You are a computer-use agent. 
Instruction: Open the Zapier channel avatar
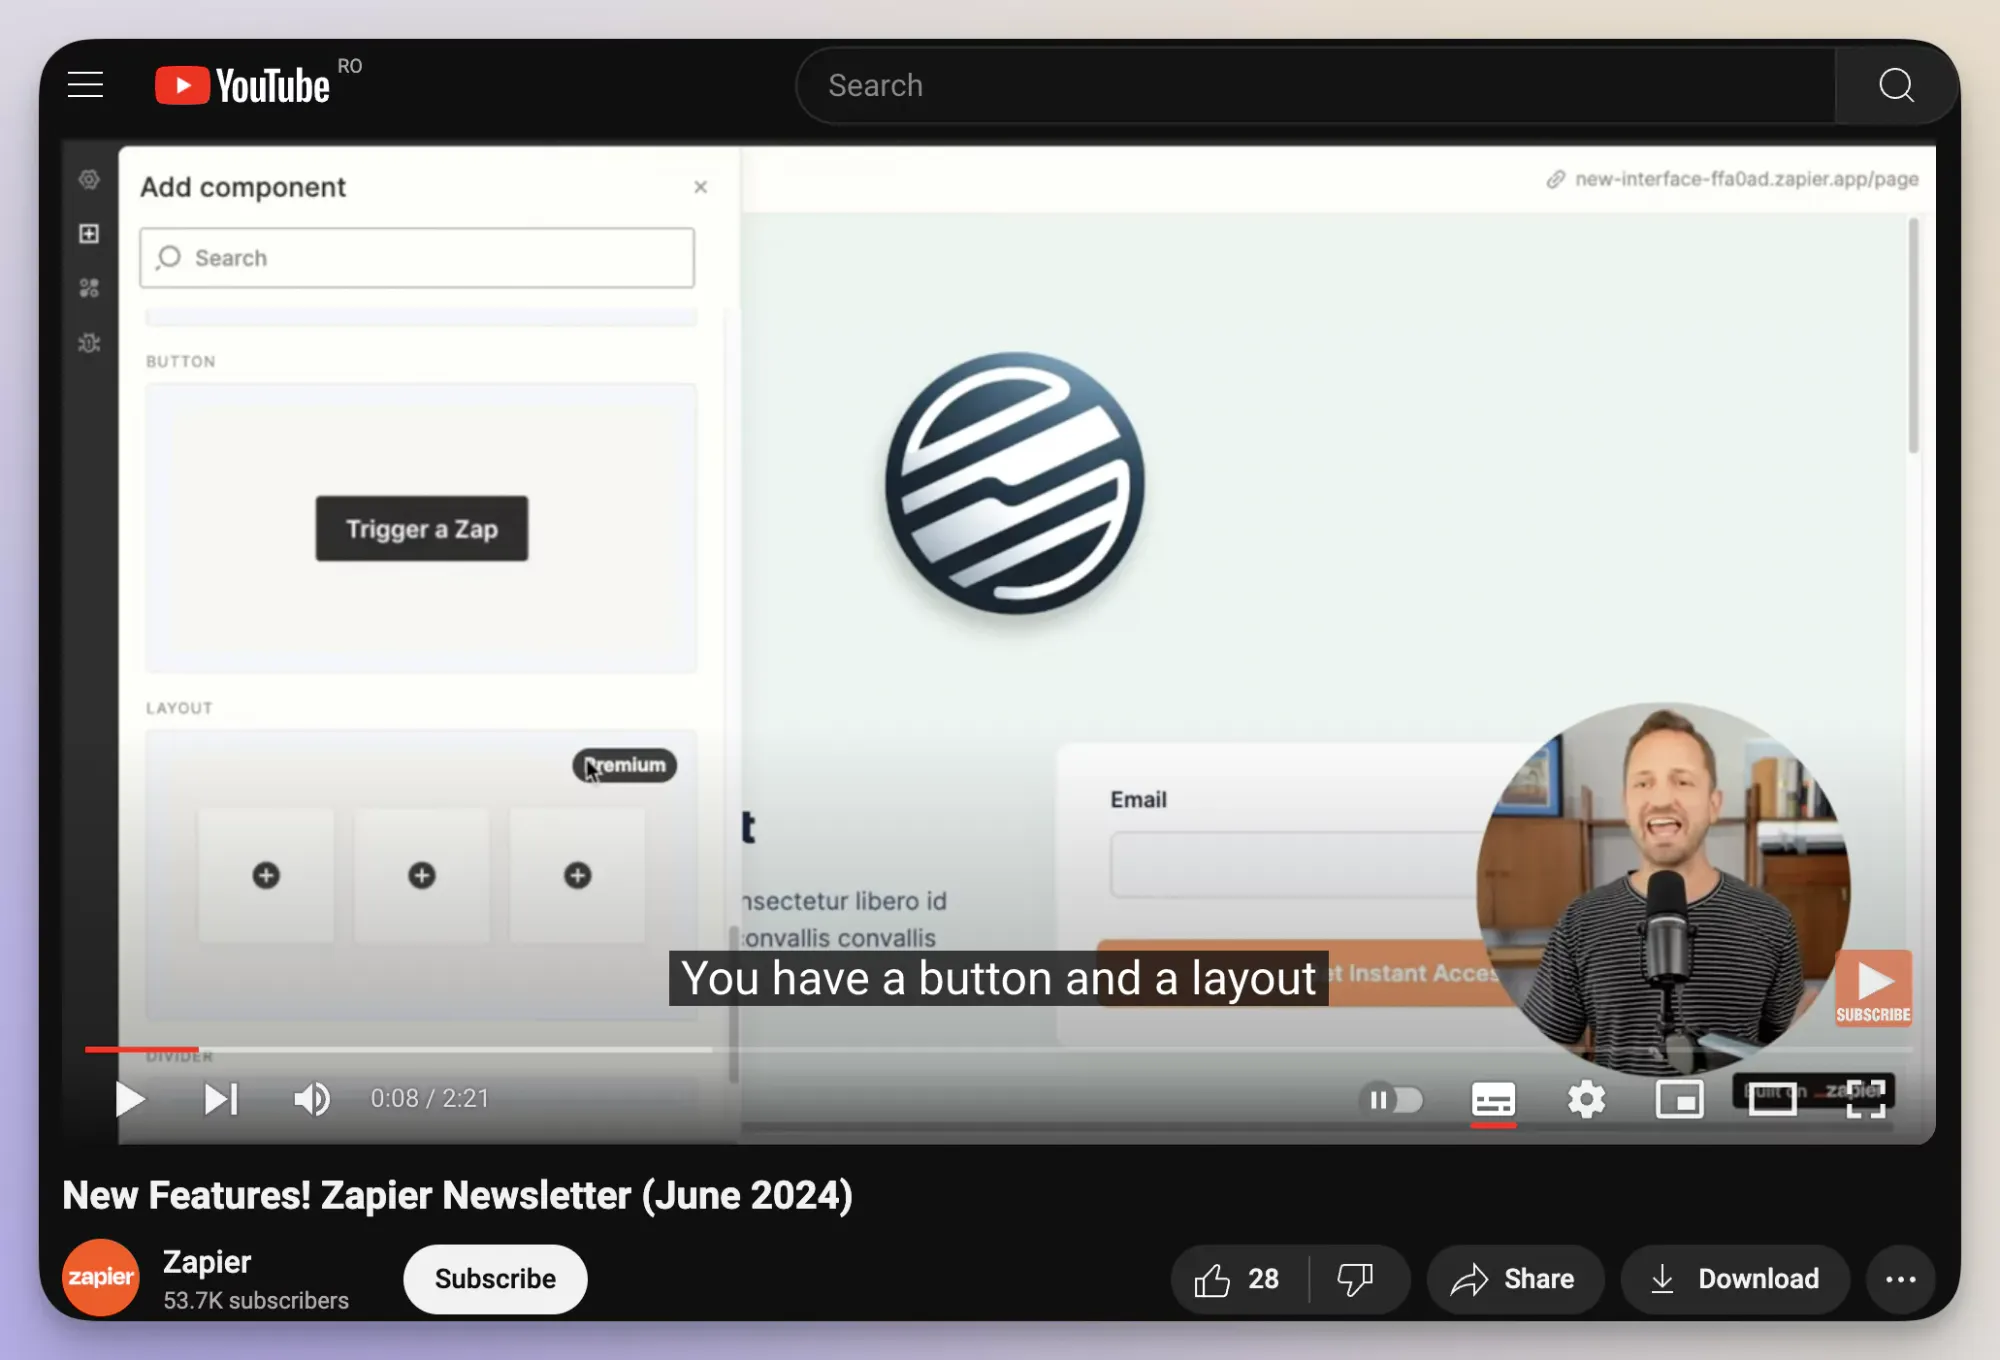coord(101,1277)
